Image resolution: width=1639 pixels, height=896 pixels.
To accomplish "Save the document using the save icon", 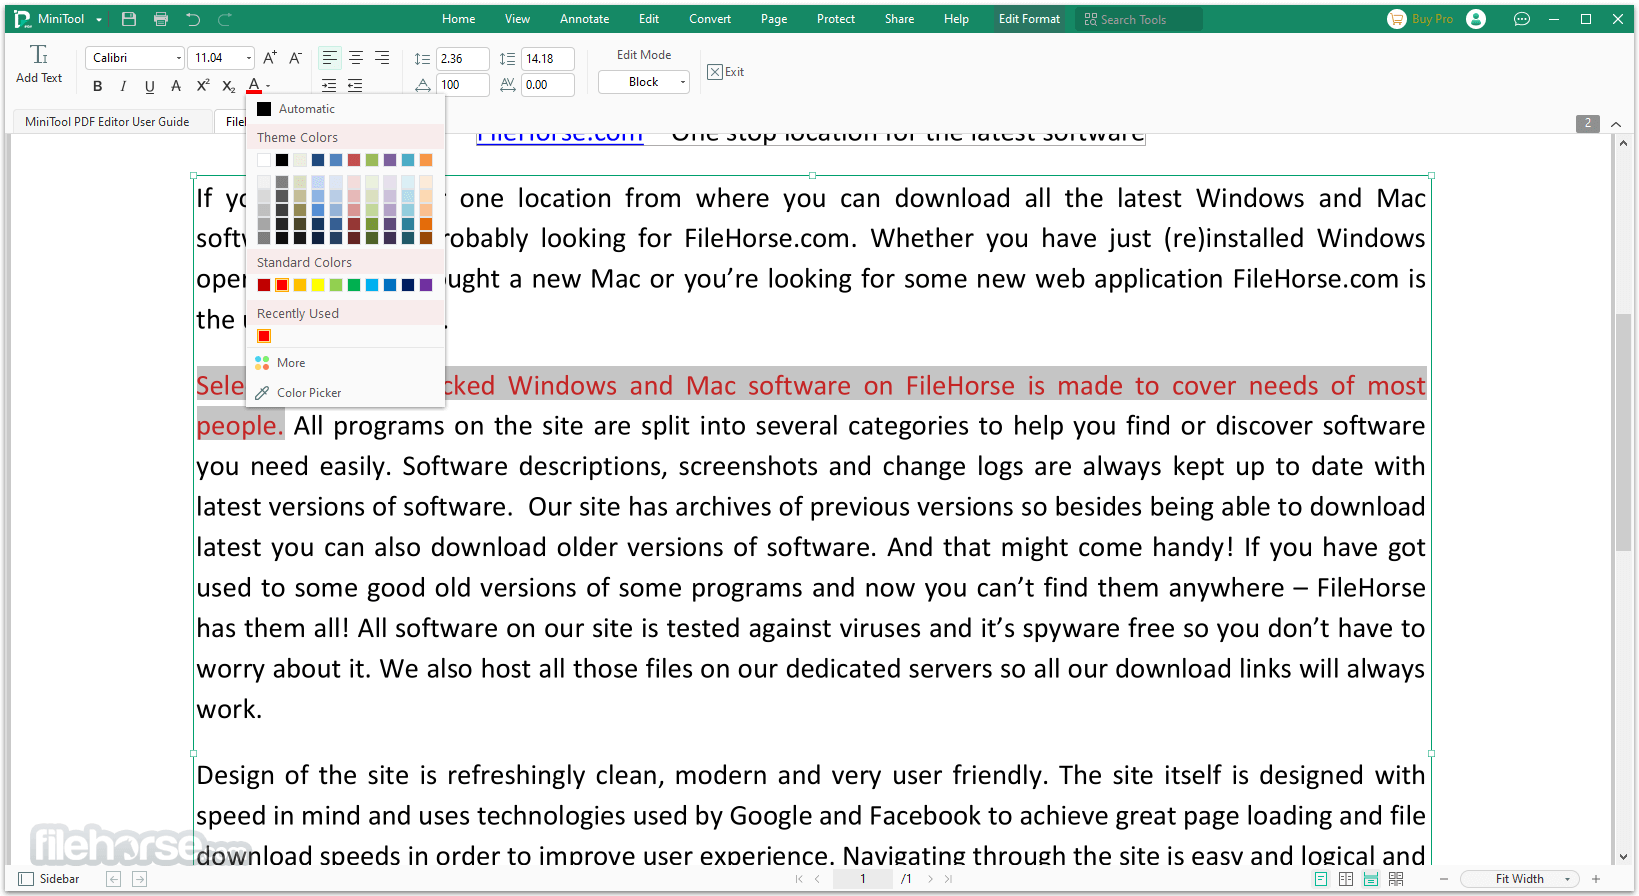I will pyautogui.click(x=129, y=19).
